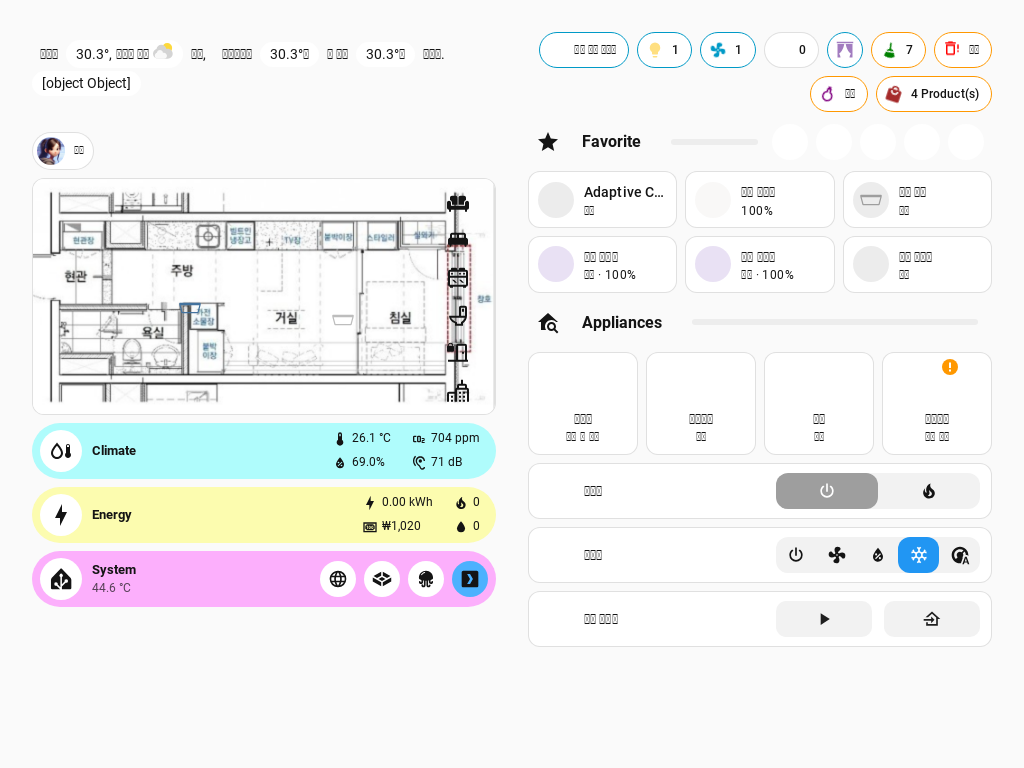The width and height of the screenshot is (1024, 768).
Task: Click the ₩1,020 cost value
Action: tap(392, 526)
